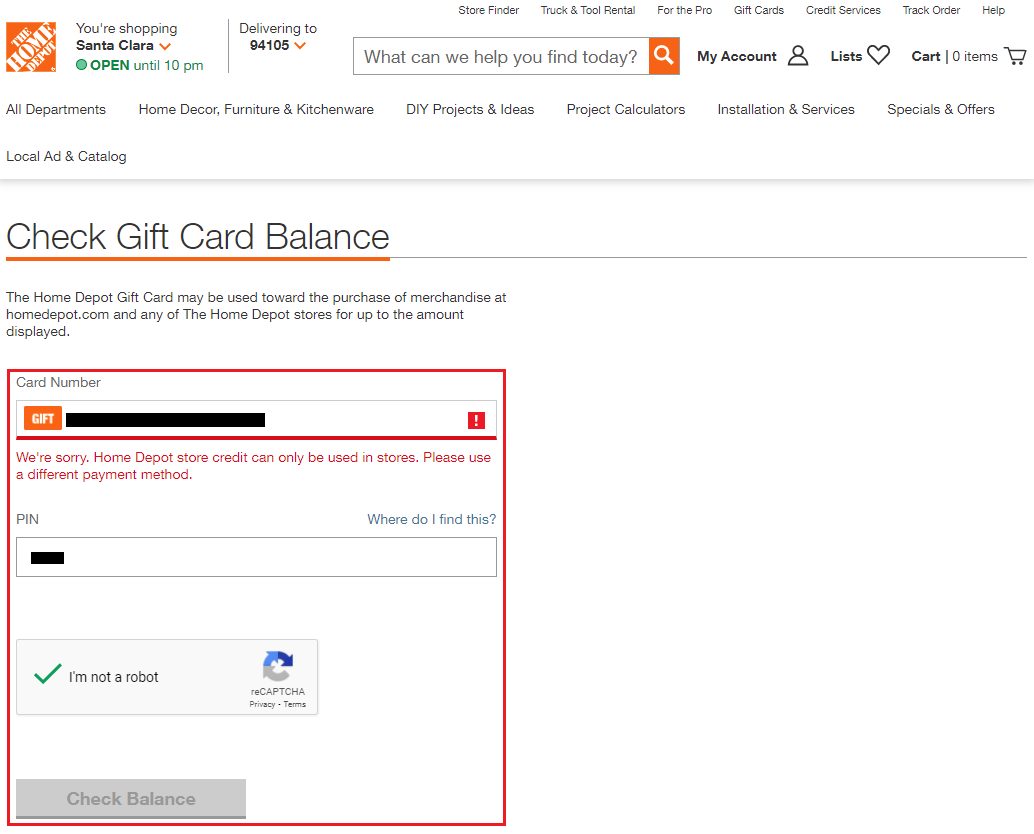Click the reCAPTCHA logo
The height and width of the screenshot is (834, 1034).
[278, 667]
